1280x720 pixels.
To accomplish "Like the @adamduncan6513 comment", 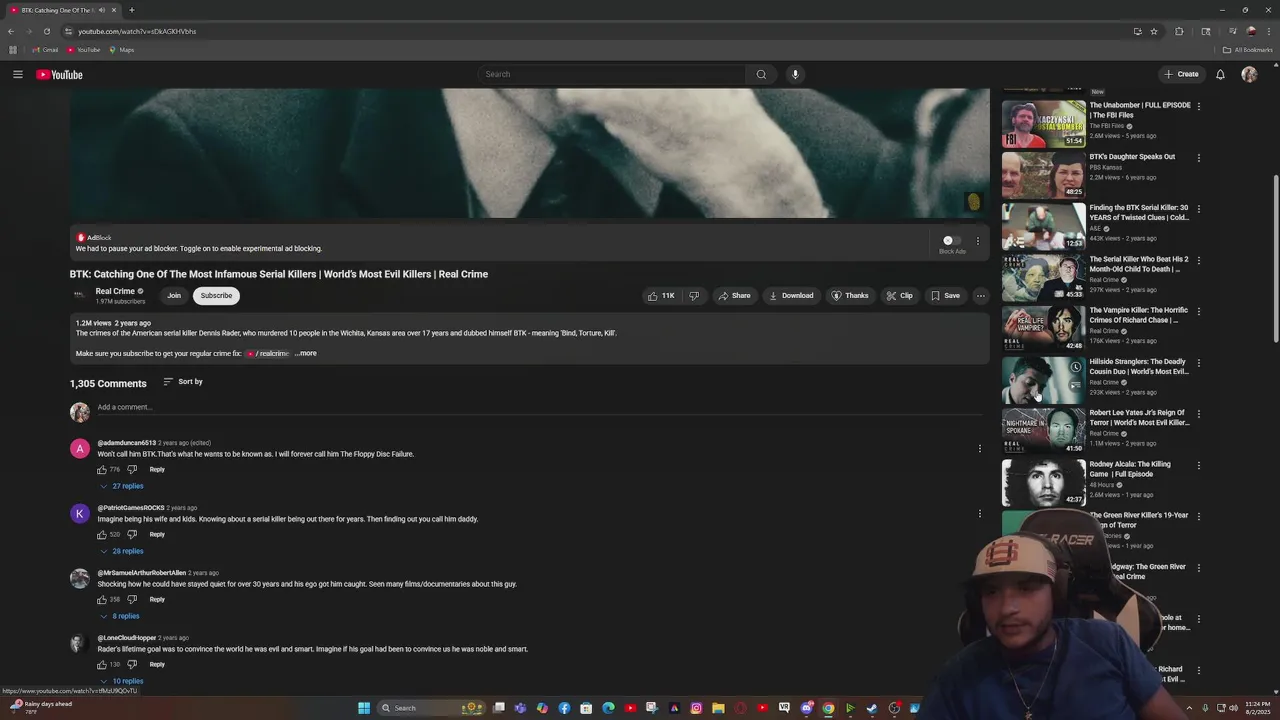I will point(102,470).
